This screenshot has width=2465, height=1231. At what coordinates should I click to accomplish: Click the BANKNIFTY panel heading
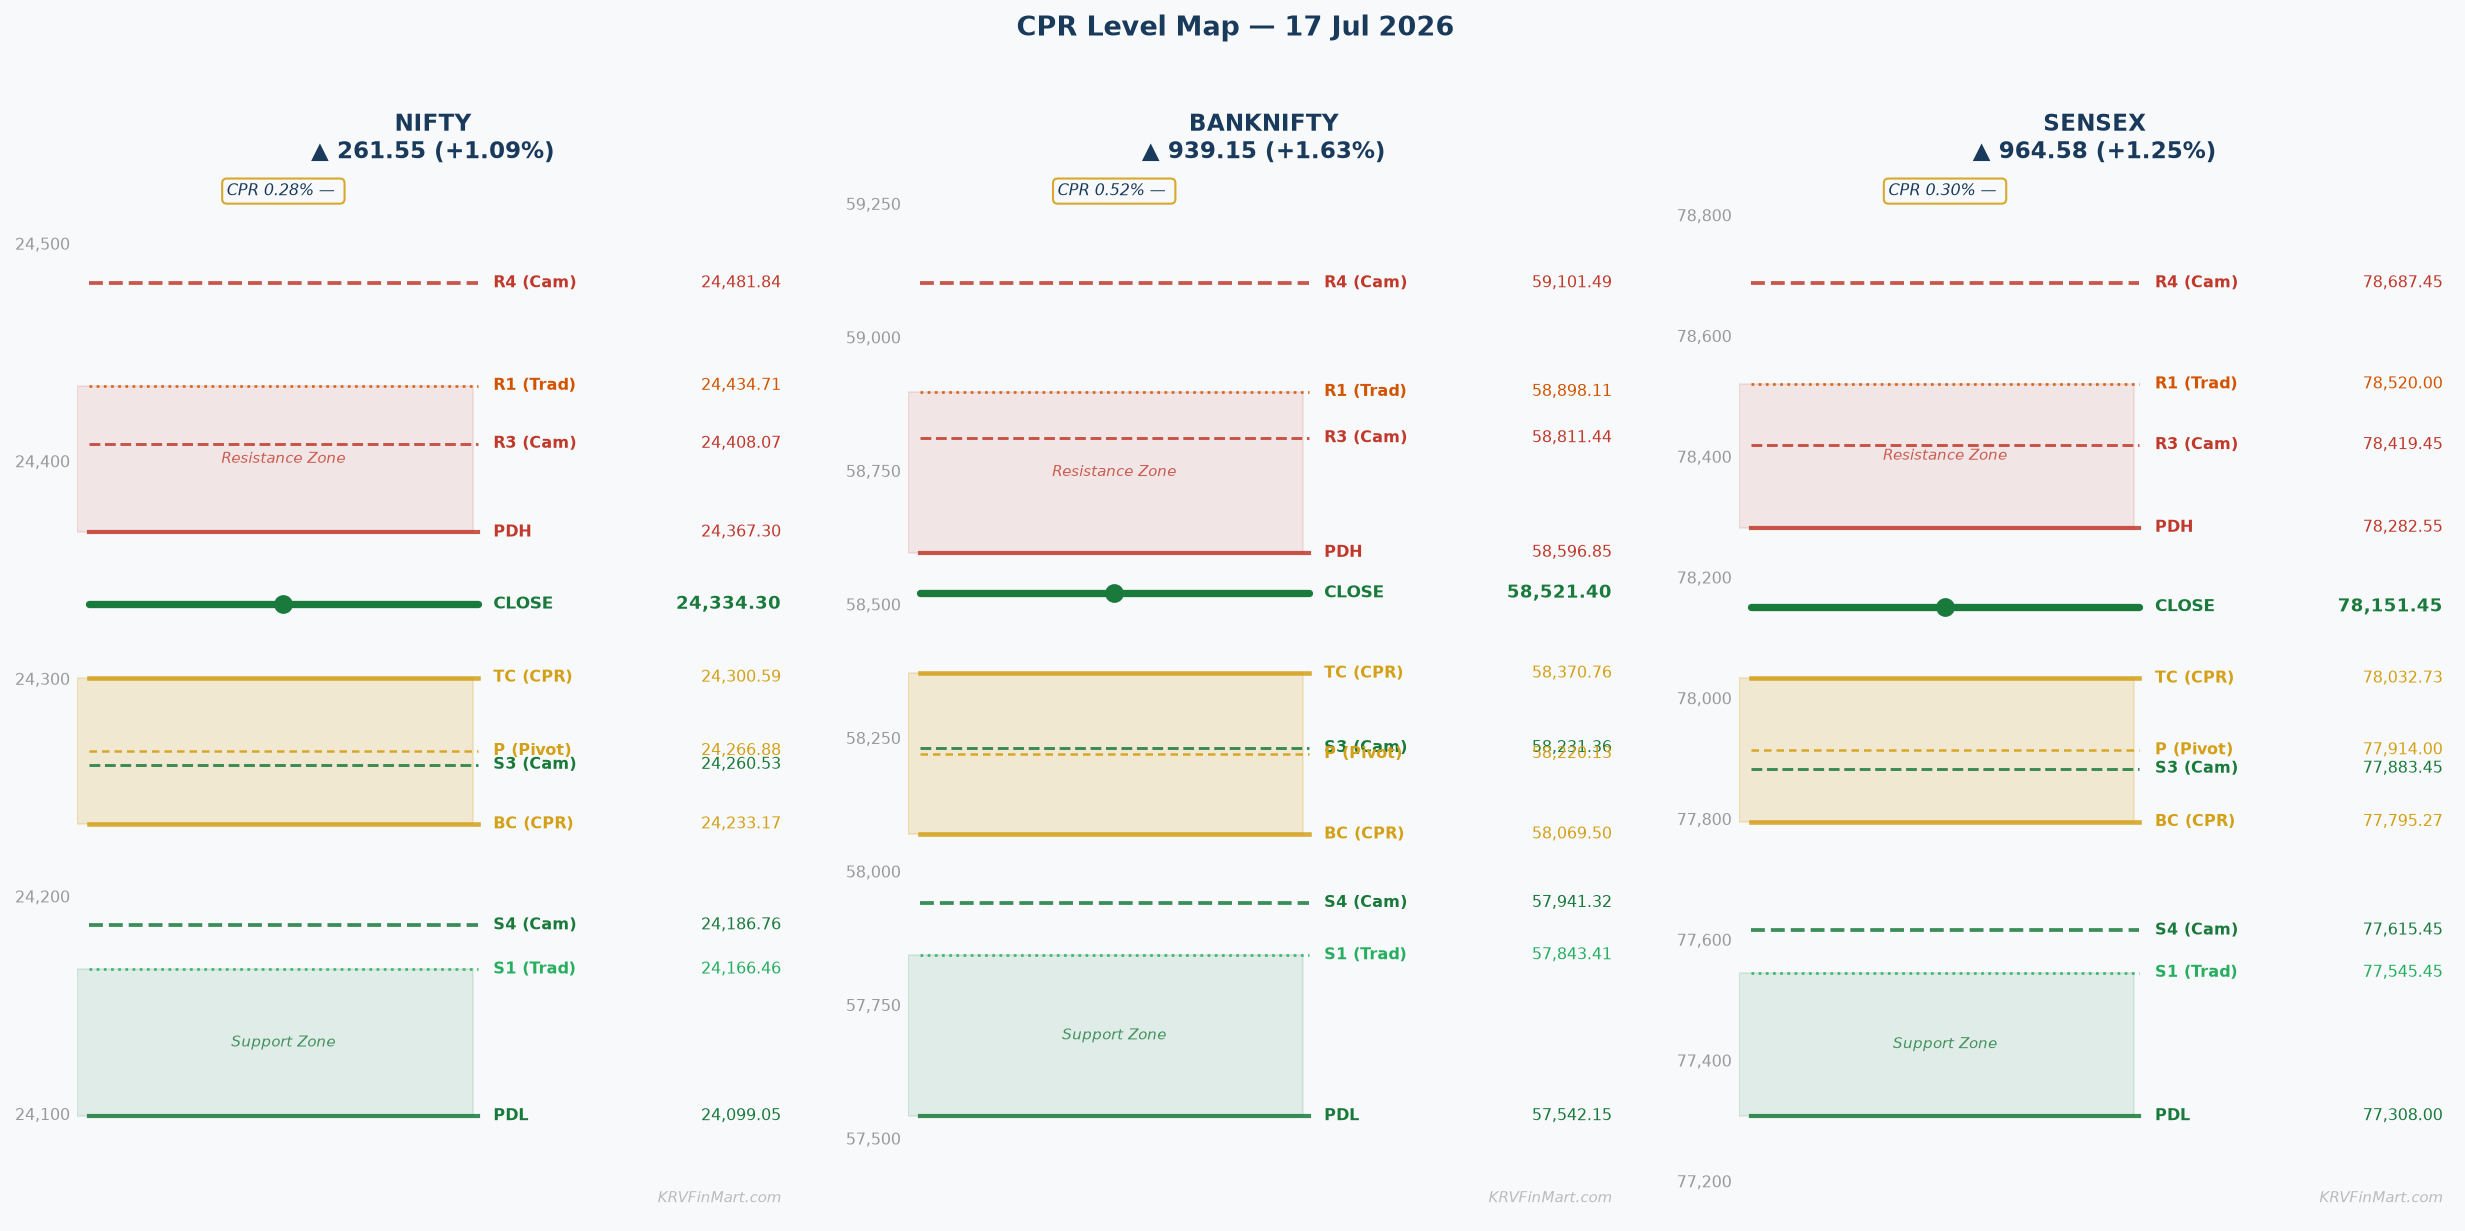pyautogui.click(x=1263, y=123)
